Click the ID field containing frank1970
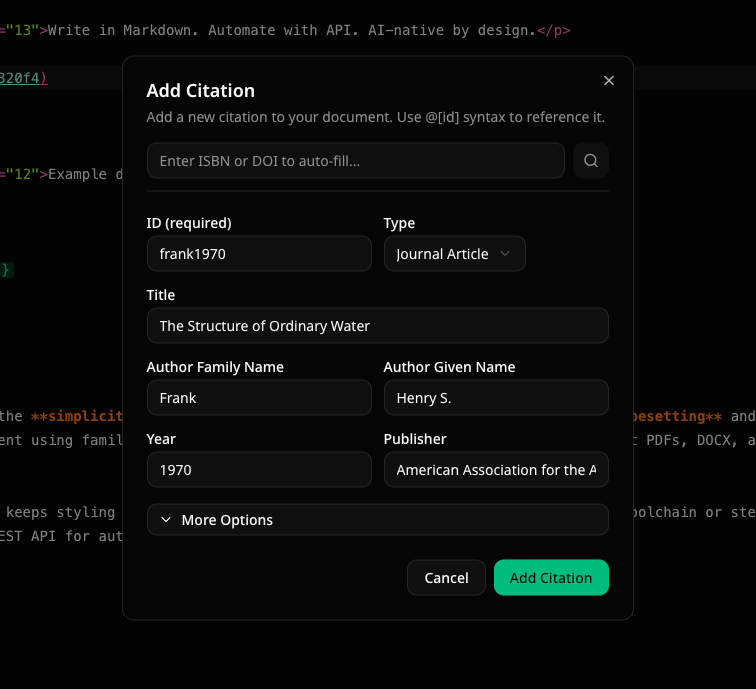This screenshot has width=756, height=689. point(259,254)
